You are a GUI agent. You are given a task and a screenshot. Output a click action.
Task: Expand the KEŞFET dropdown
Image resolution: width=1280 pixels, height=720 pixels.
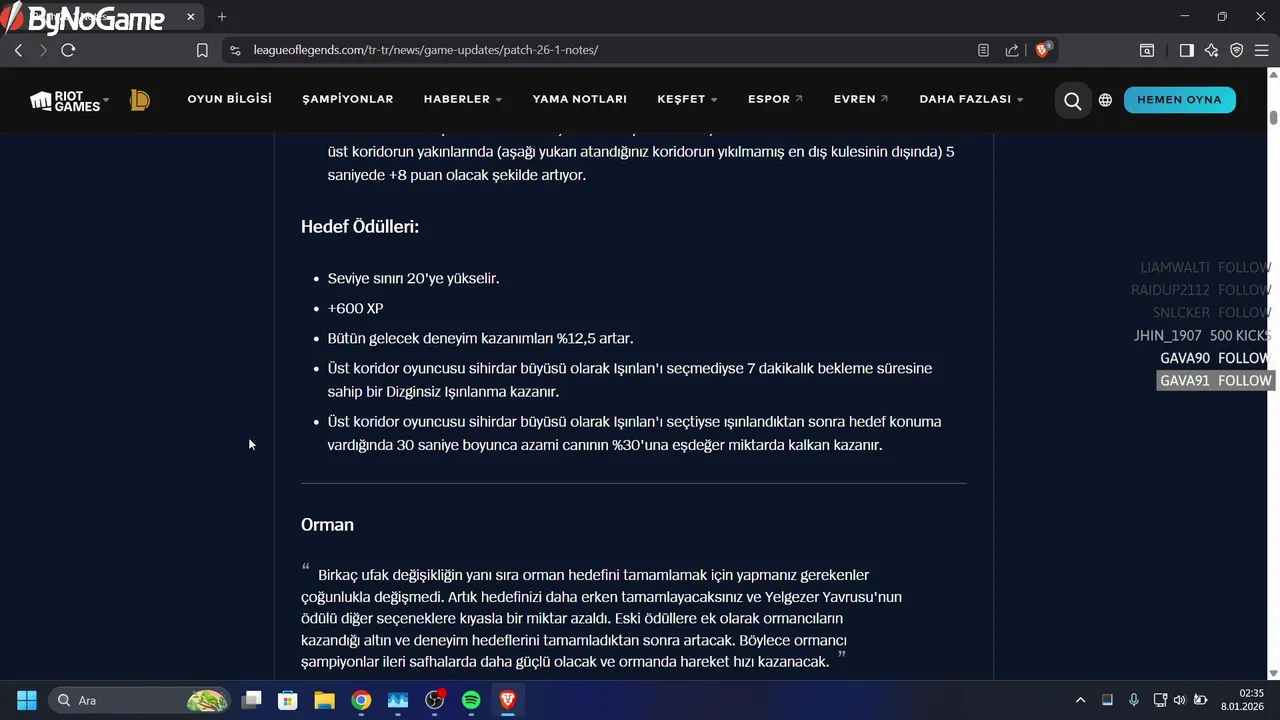[688, 99]
